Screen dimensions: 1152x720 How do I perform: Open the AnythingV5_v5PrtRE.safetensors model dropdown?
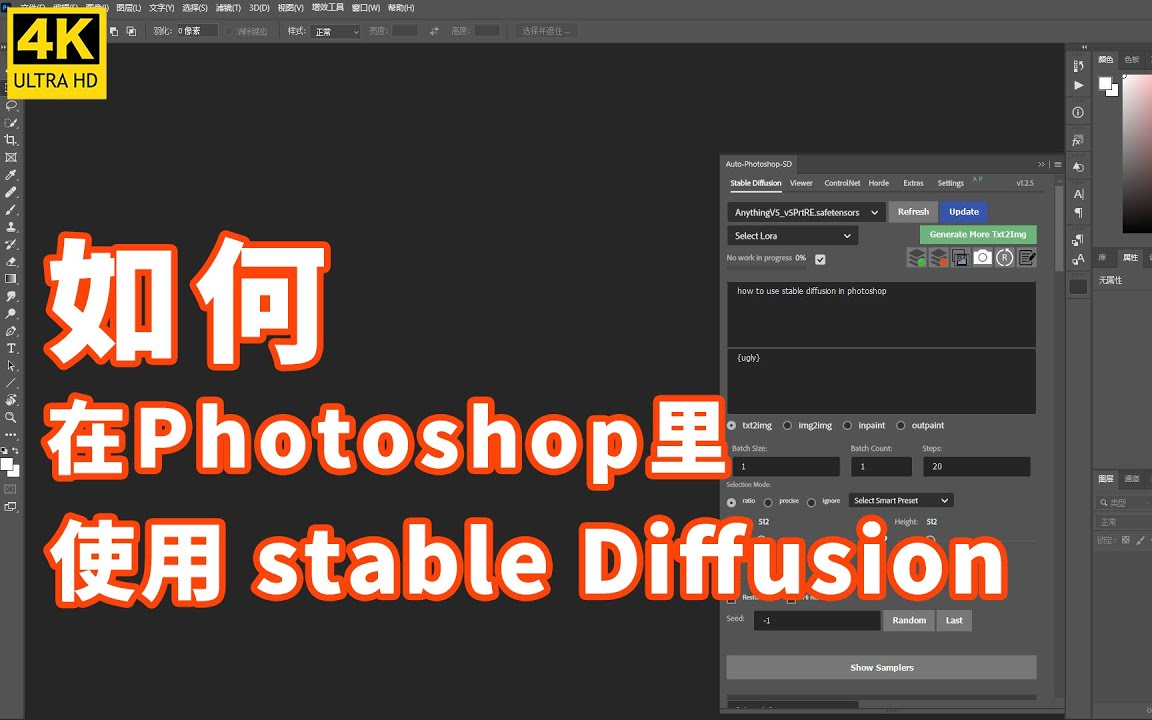point(804,212)
